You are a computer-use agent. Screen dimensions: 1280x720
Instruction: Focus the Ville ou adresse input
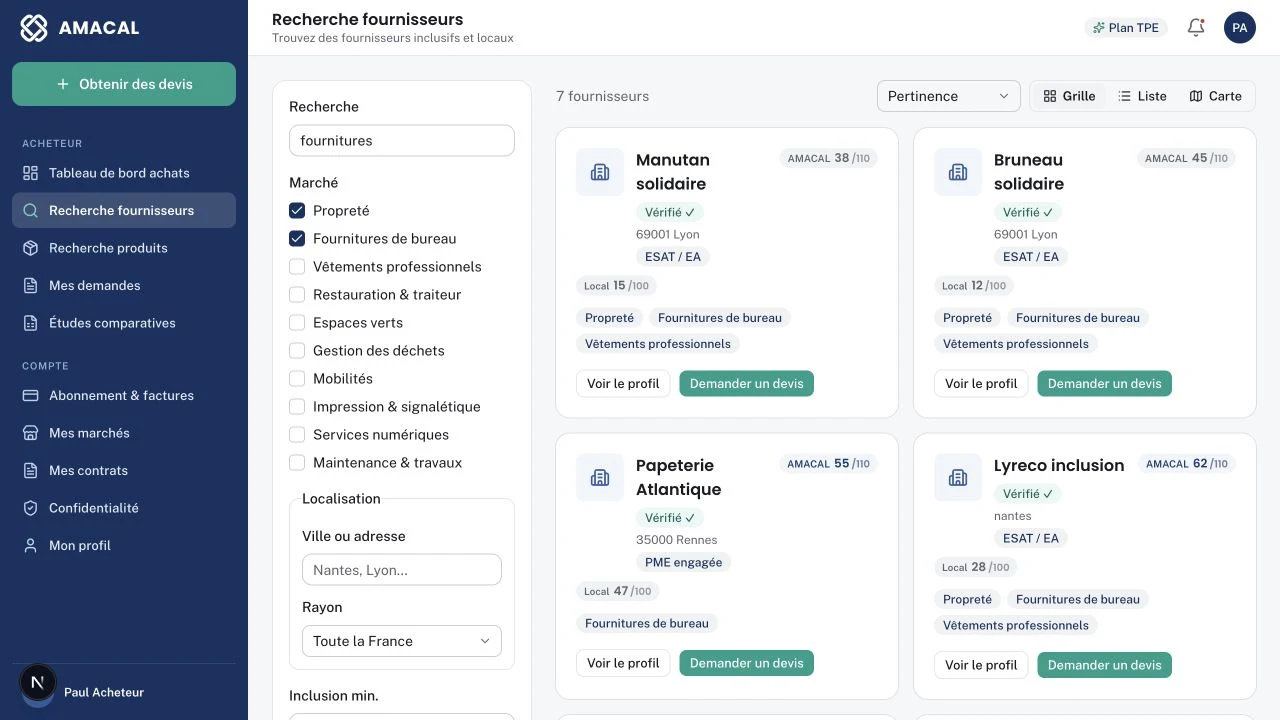pyautogui.click(x=402, y=570)
